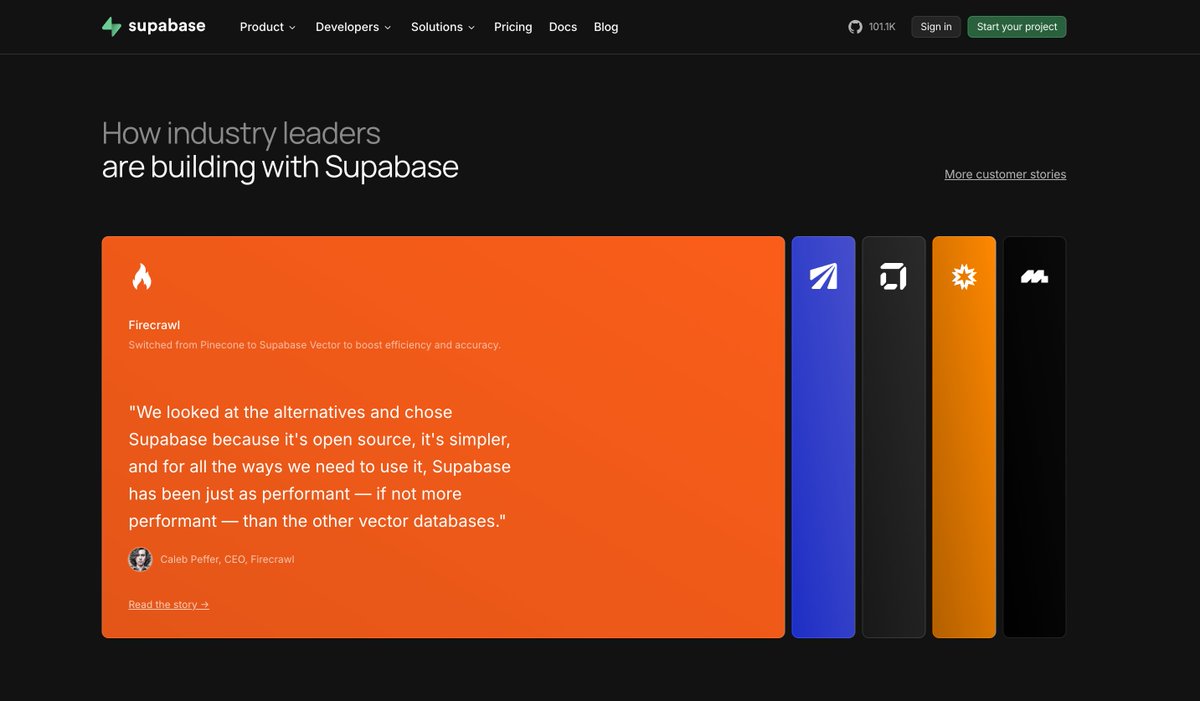Expand the Developers menu

coord(353,27)
